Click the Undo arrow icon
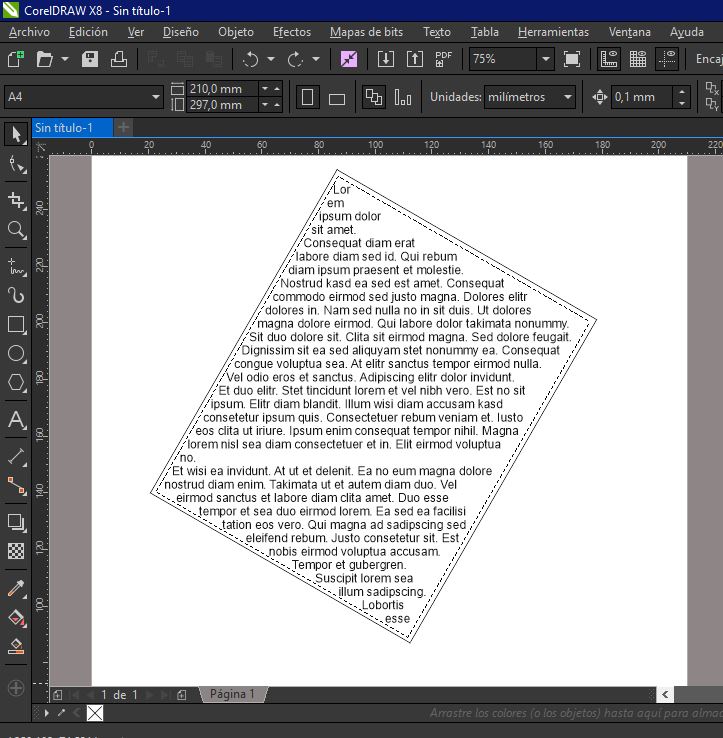This screenshot has height=738, width=723. [x=250, y=59]
